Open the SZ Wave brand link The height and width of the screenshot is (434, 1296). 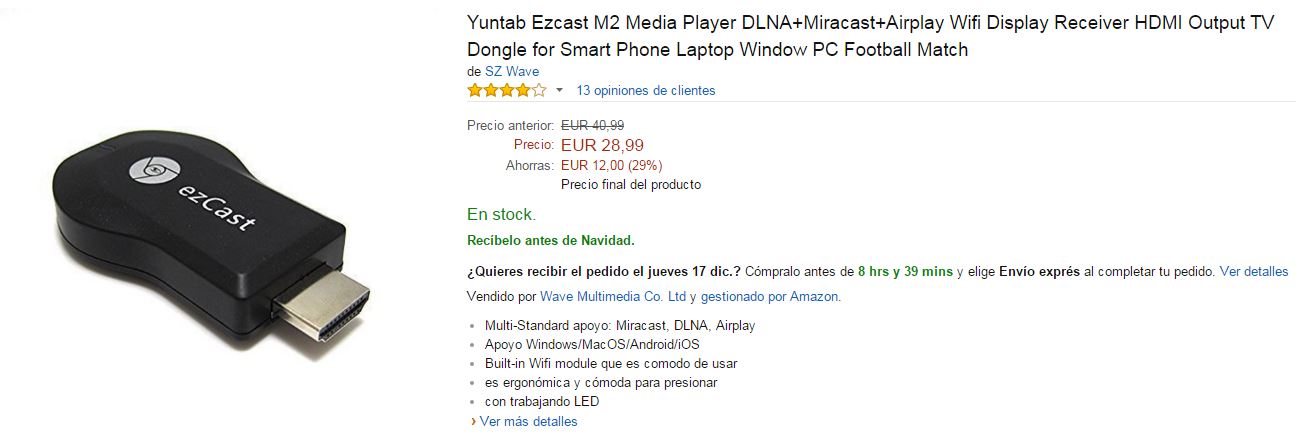(x=511, y=71)
